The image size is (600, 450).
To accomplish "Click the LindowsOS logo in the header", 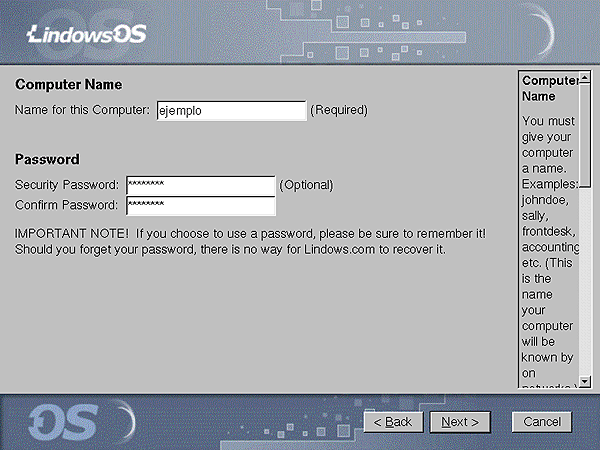I will click(87, 34).
